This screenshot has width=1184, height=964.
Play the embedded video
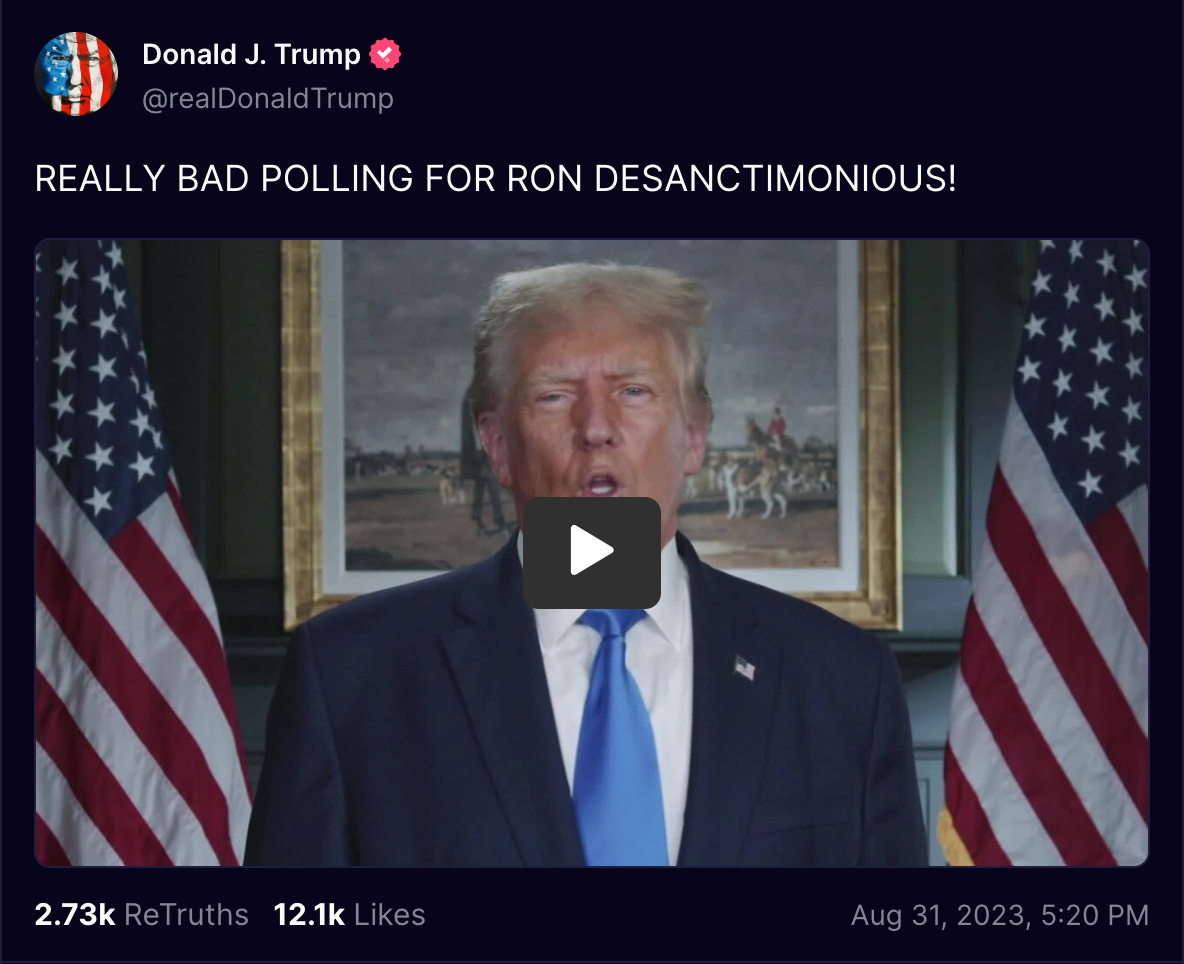[592, 553]
